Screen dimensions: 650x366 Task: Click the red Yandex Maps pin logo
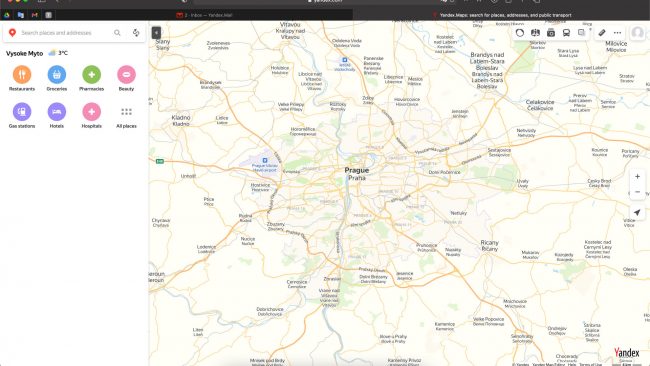coord(12,32)
